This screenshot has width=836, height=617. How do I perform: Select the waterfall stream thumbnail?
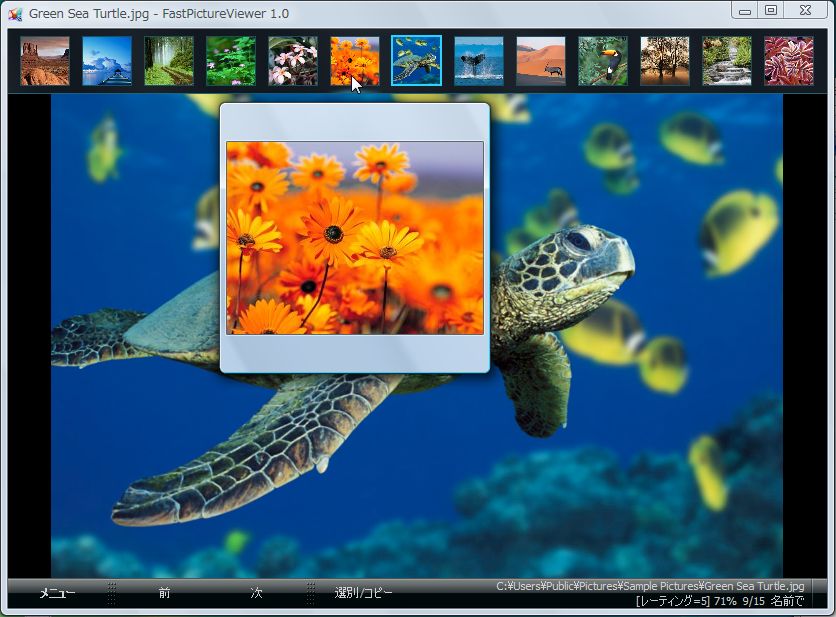(726, 61)
